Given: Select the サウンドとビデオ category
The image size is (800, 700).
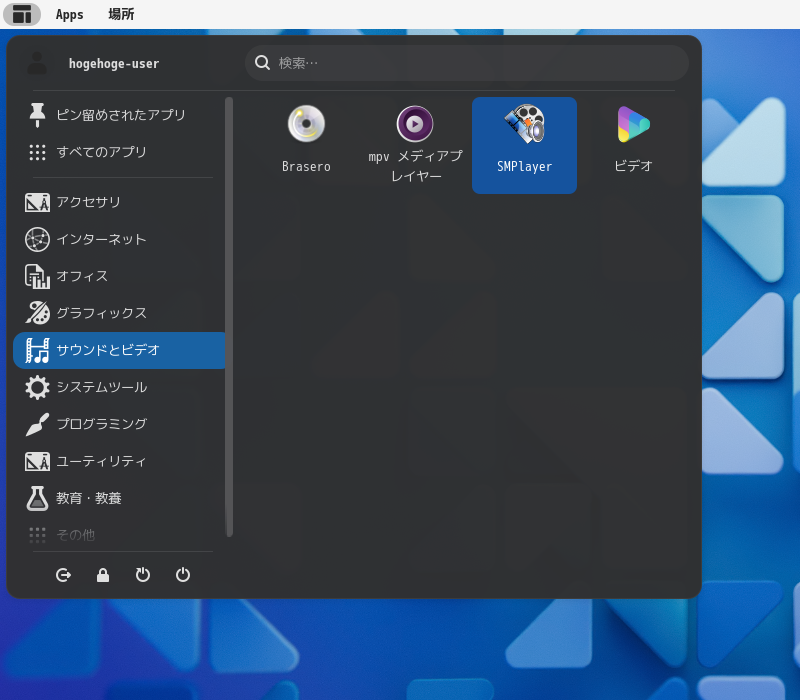Looking at the screenshot, I should pyautogui.click(x=119, y=350).
